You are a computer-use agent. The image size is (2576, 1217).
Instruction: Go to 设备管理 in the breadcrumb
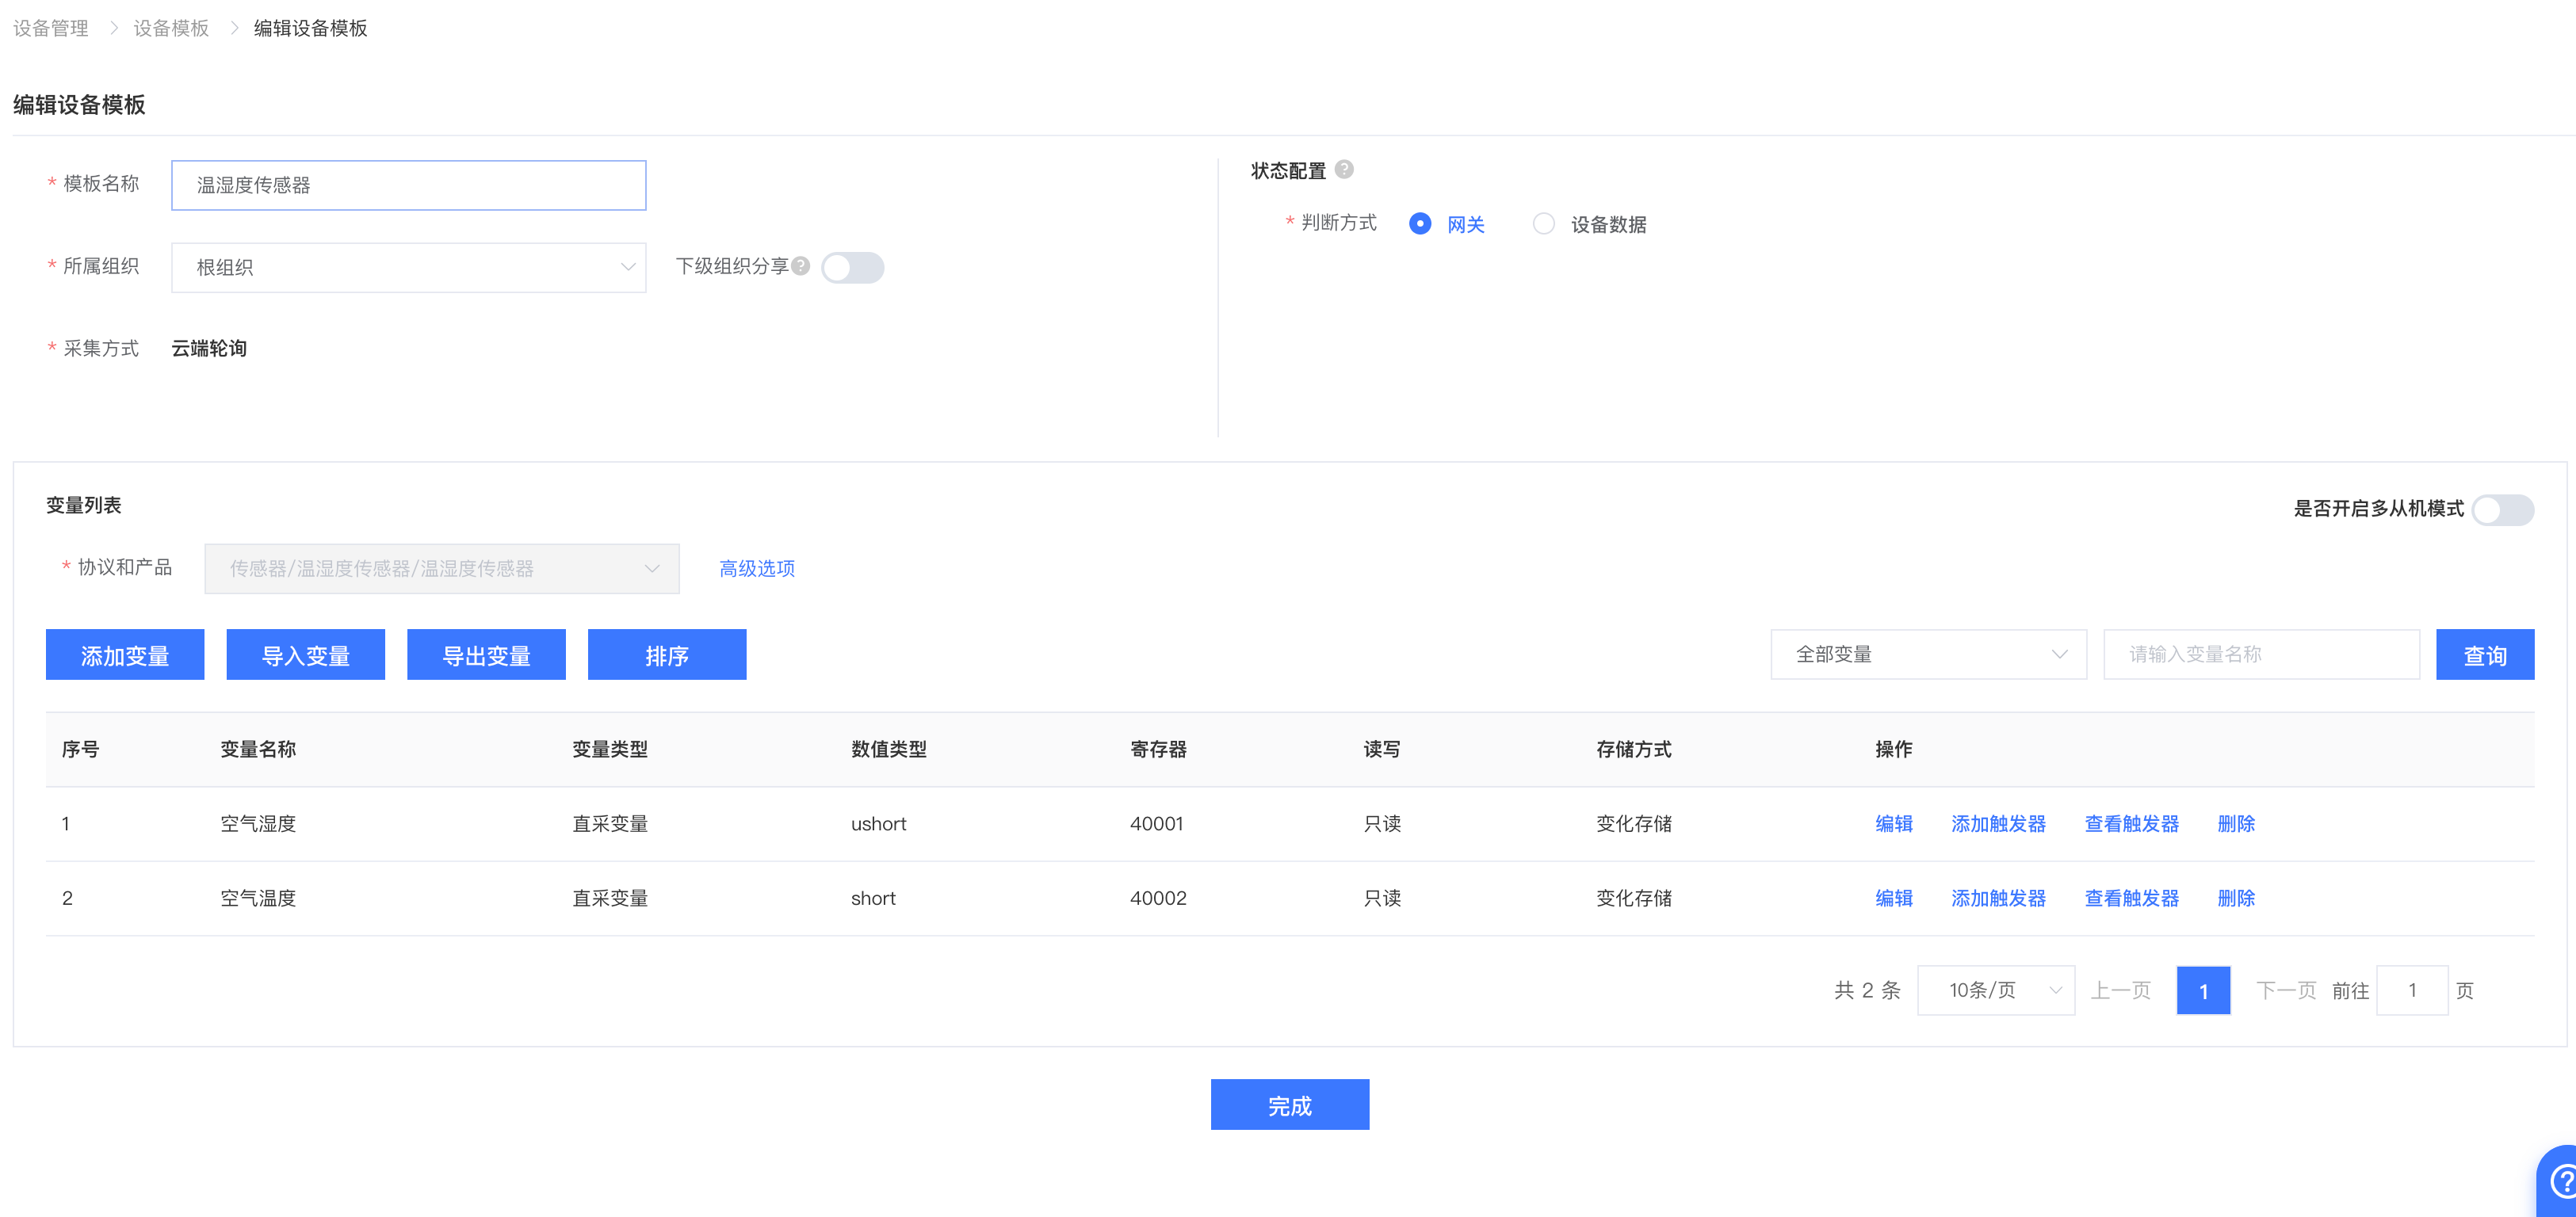click(x=51, y=28)
